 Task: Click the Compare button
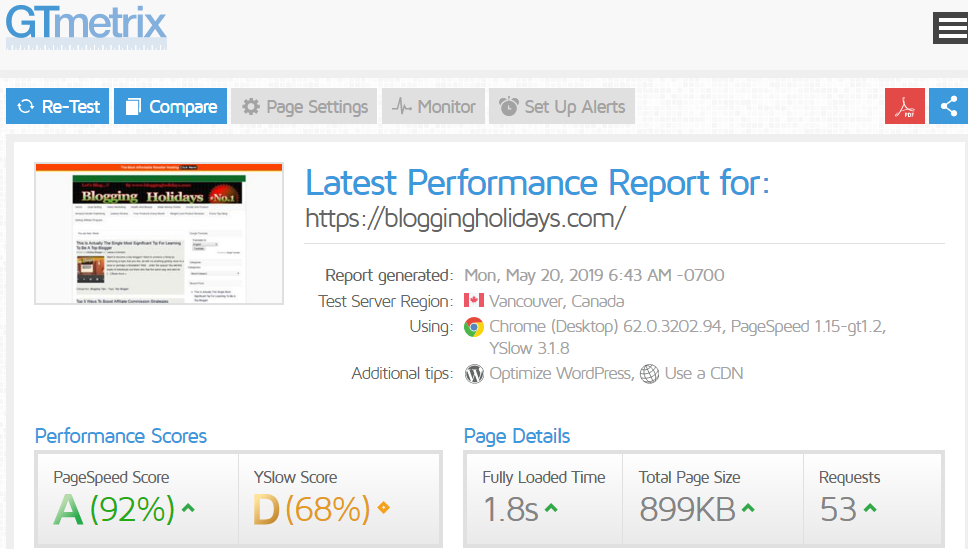170,107
